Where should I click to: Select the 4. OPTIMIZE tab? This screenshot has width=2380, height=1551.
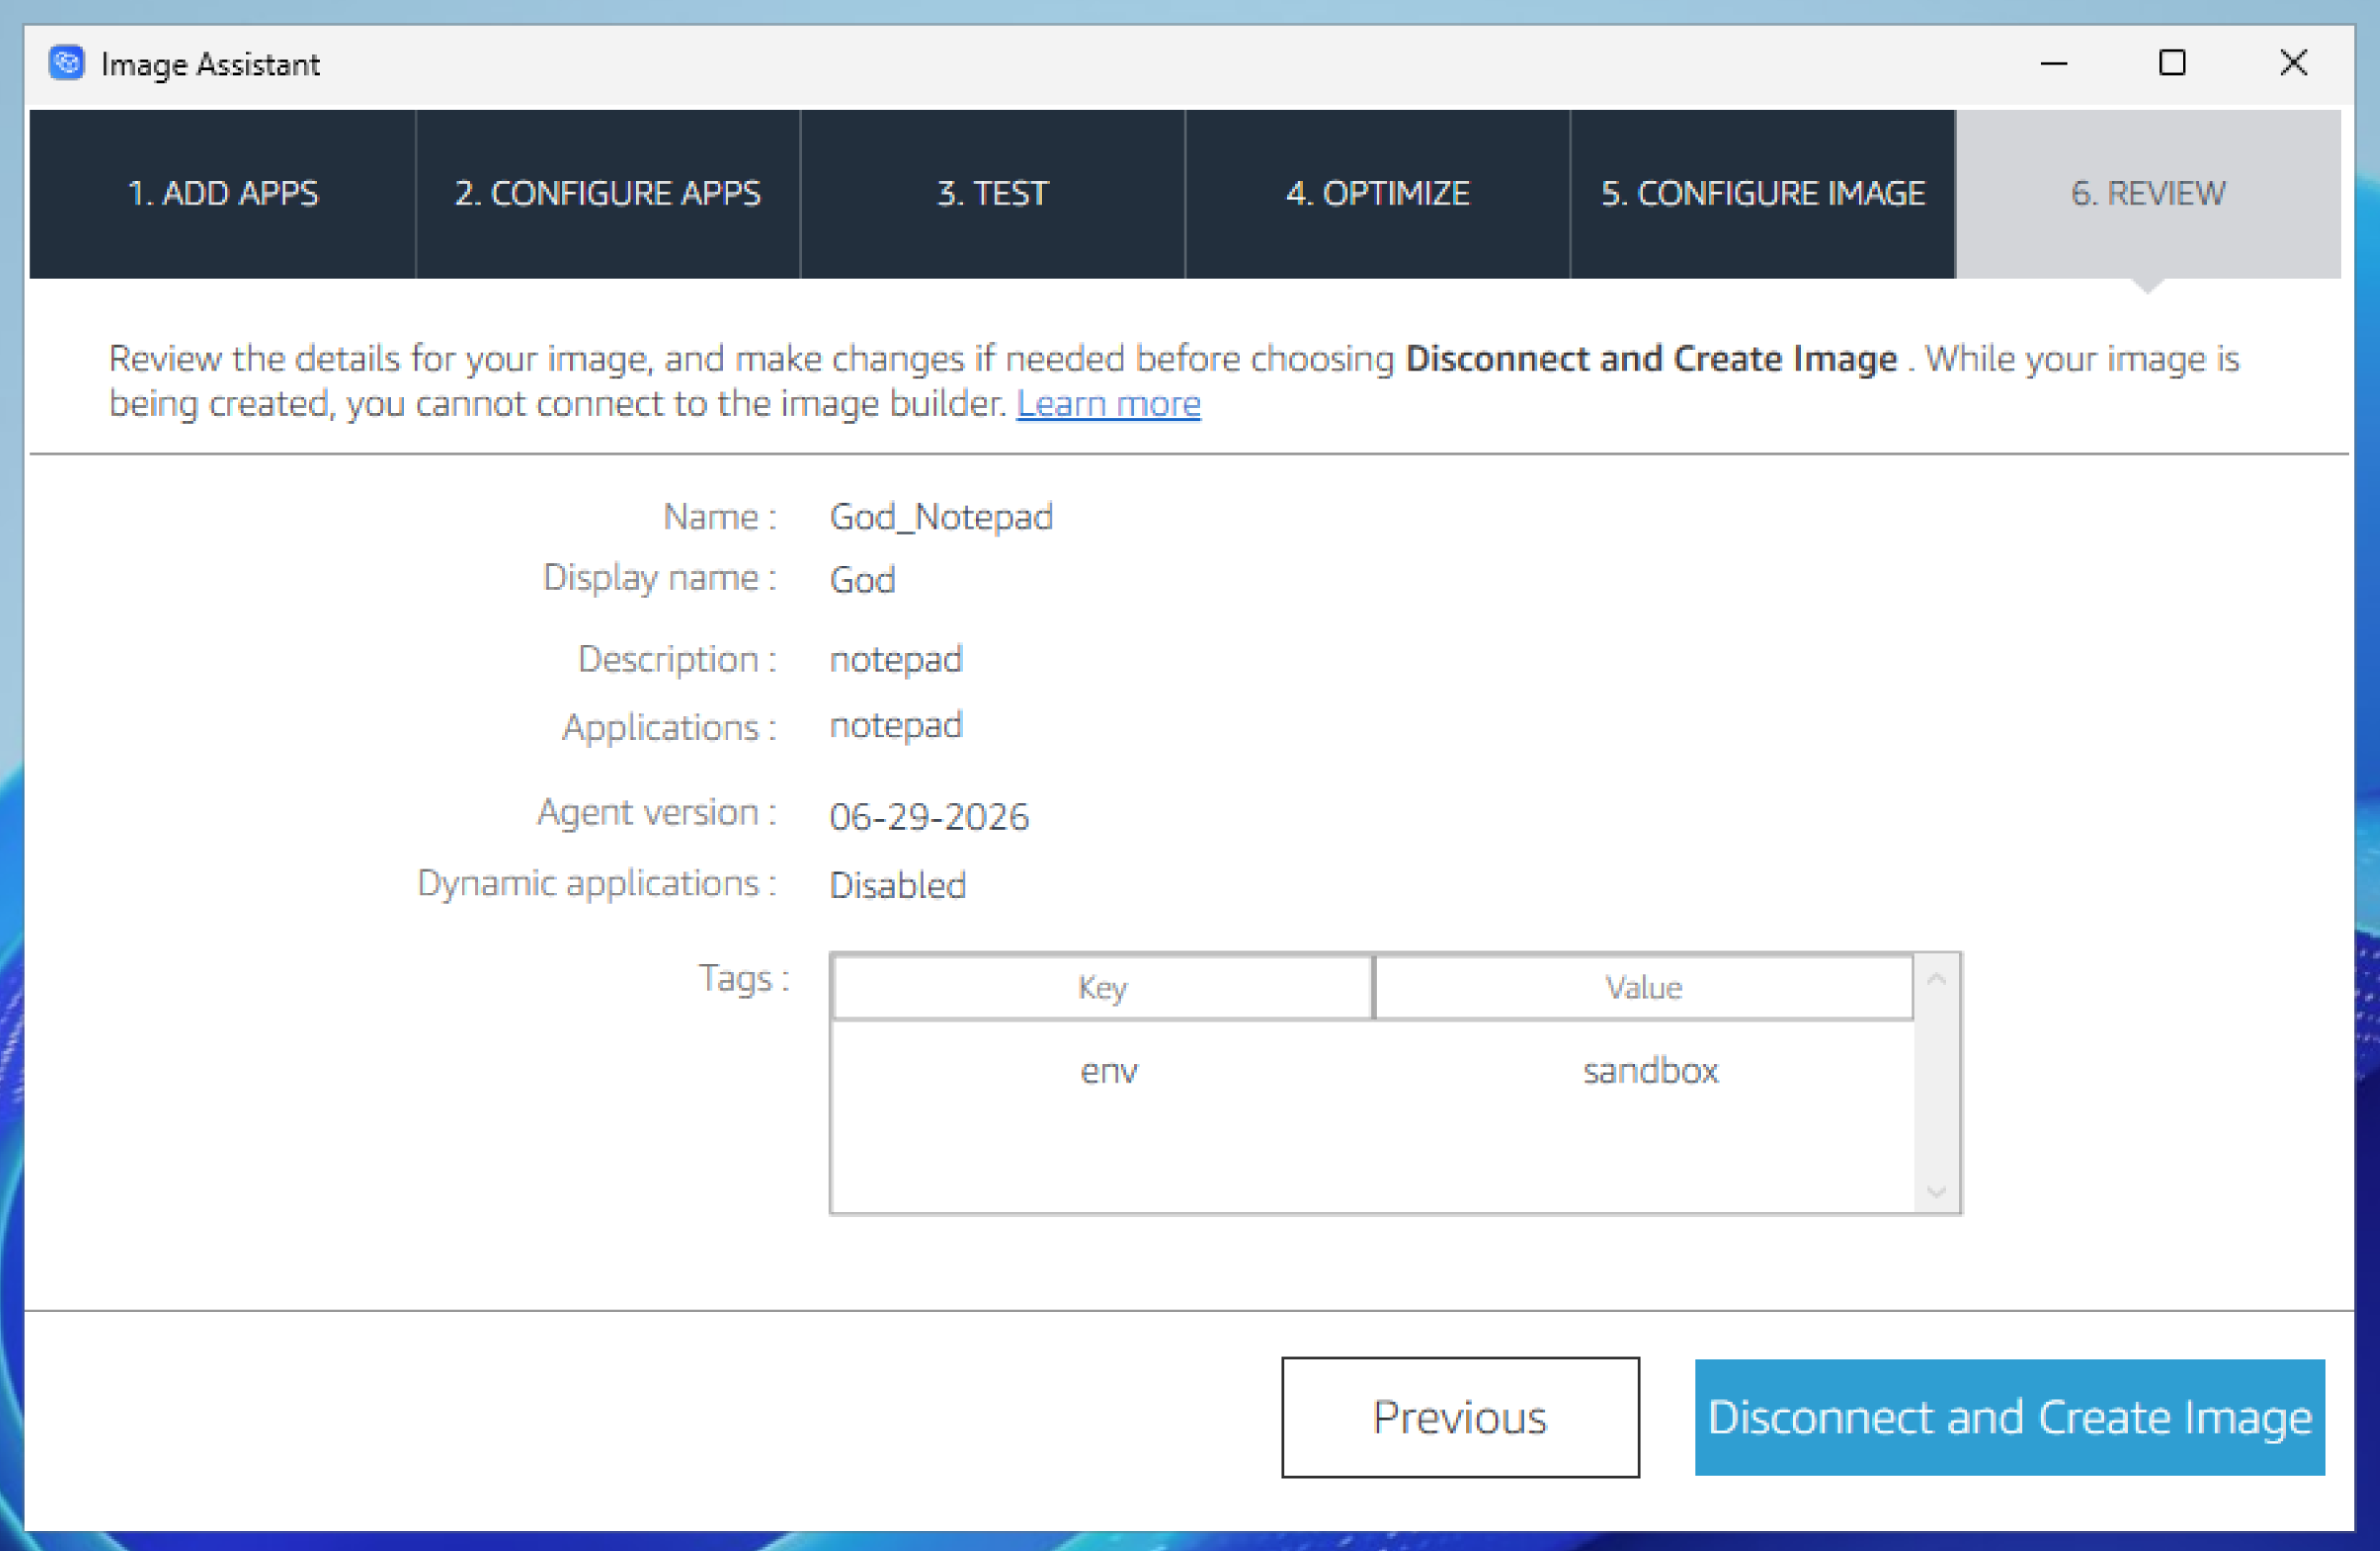(x=1378, y=193)
